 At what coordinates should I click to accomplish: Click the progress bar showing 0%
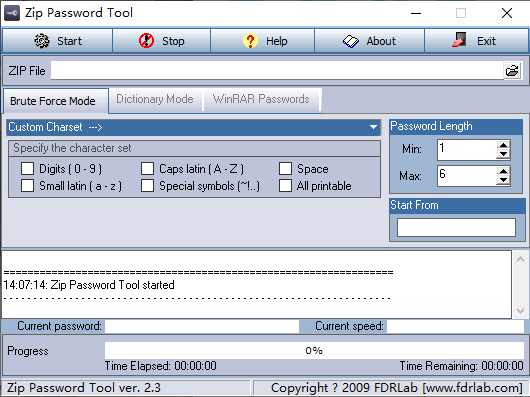(314, 350)
